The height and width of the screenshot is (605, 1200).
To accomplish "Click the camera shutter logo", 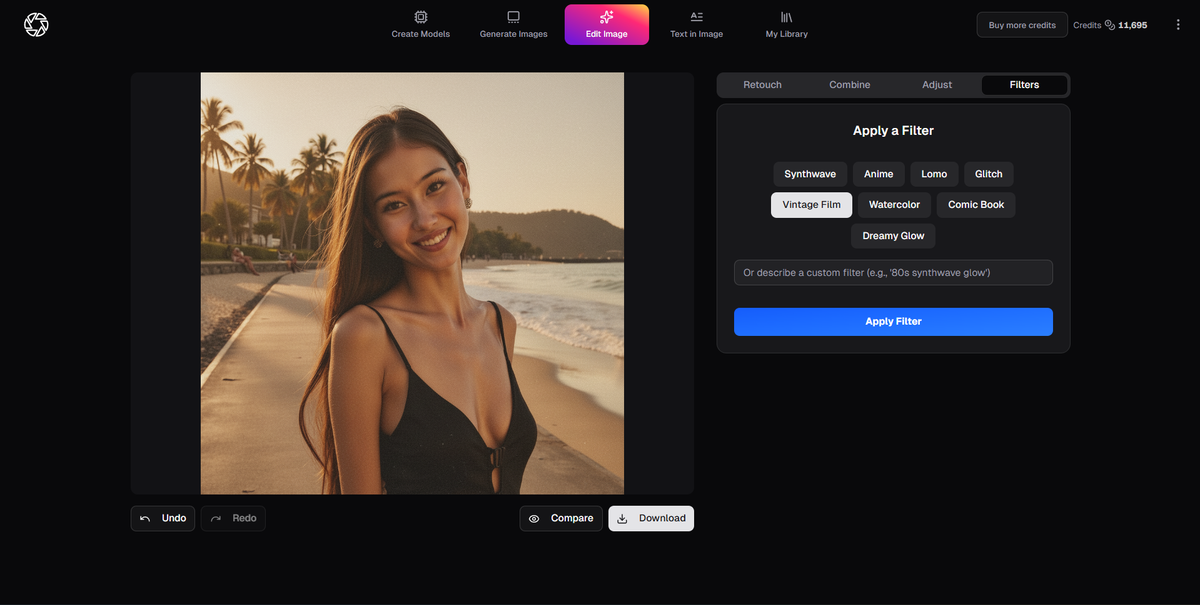I will [x=36, y=24].
